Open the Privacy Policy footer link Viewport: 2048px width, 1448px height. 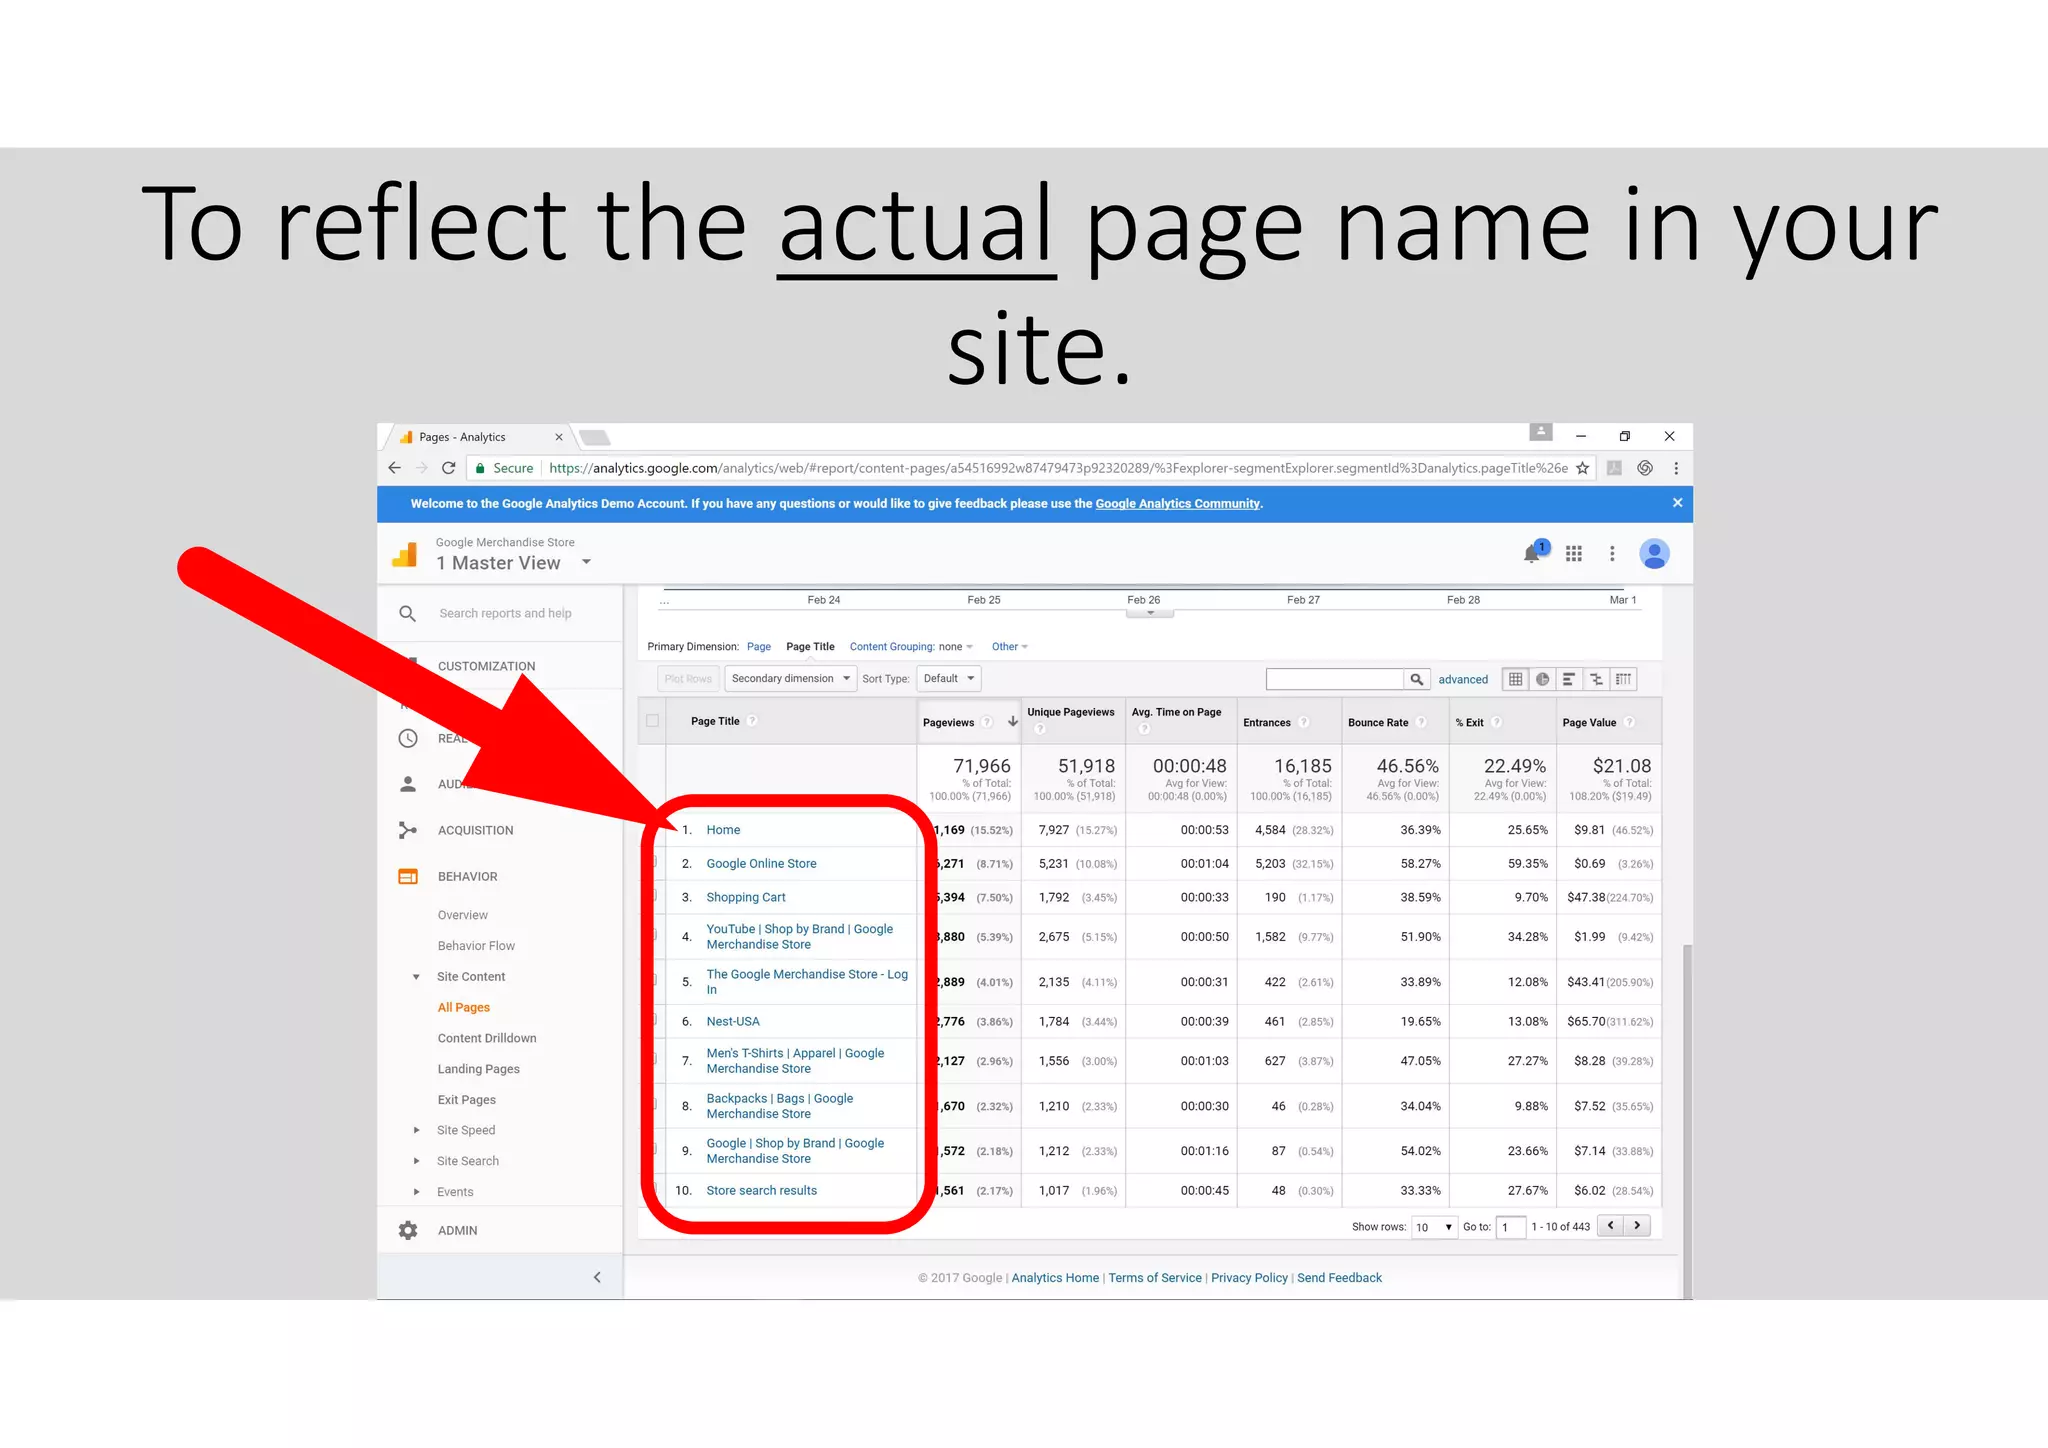click(x=1249, y=1278)
